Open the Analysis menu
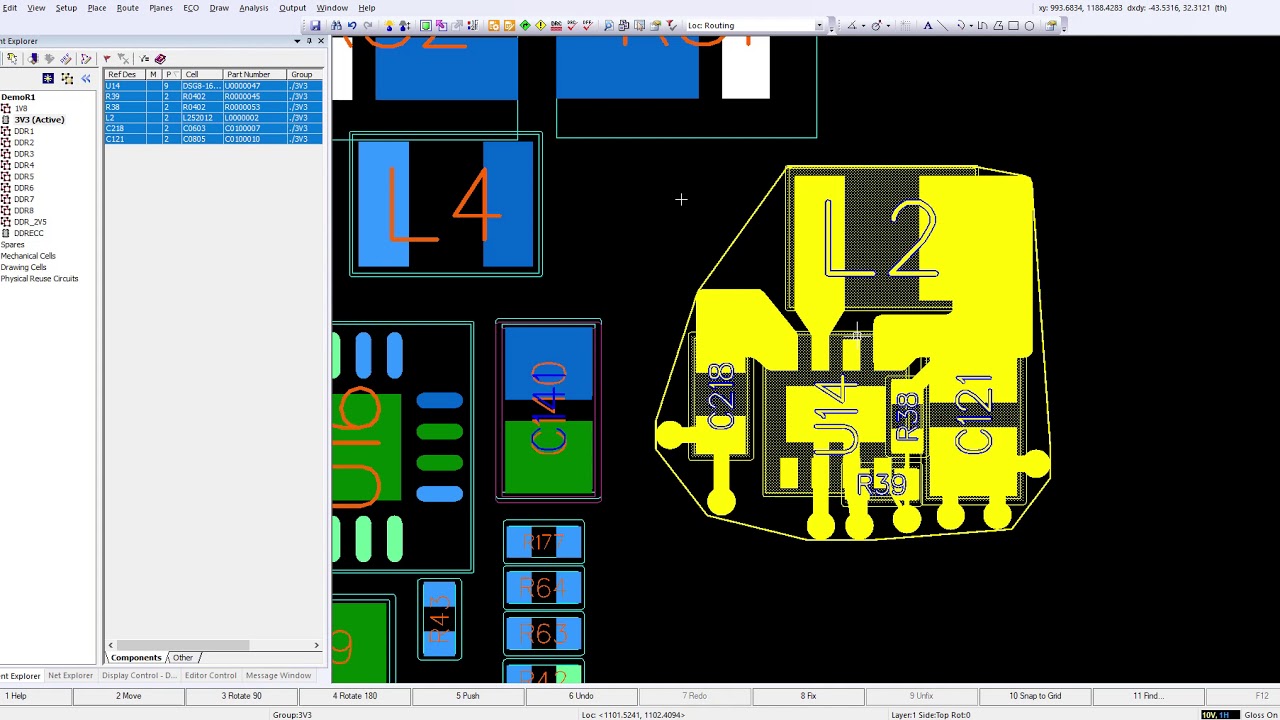The width and height of the screenshot is (1280, 720). pyautogui.click(x=253, y=8)
